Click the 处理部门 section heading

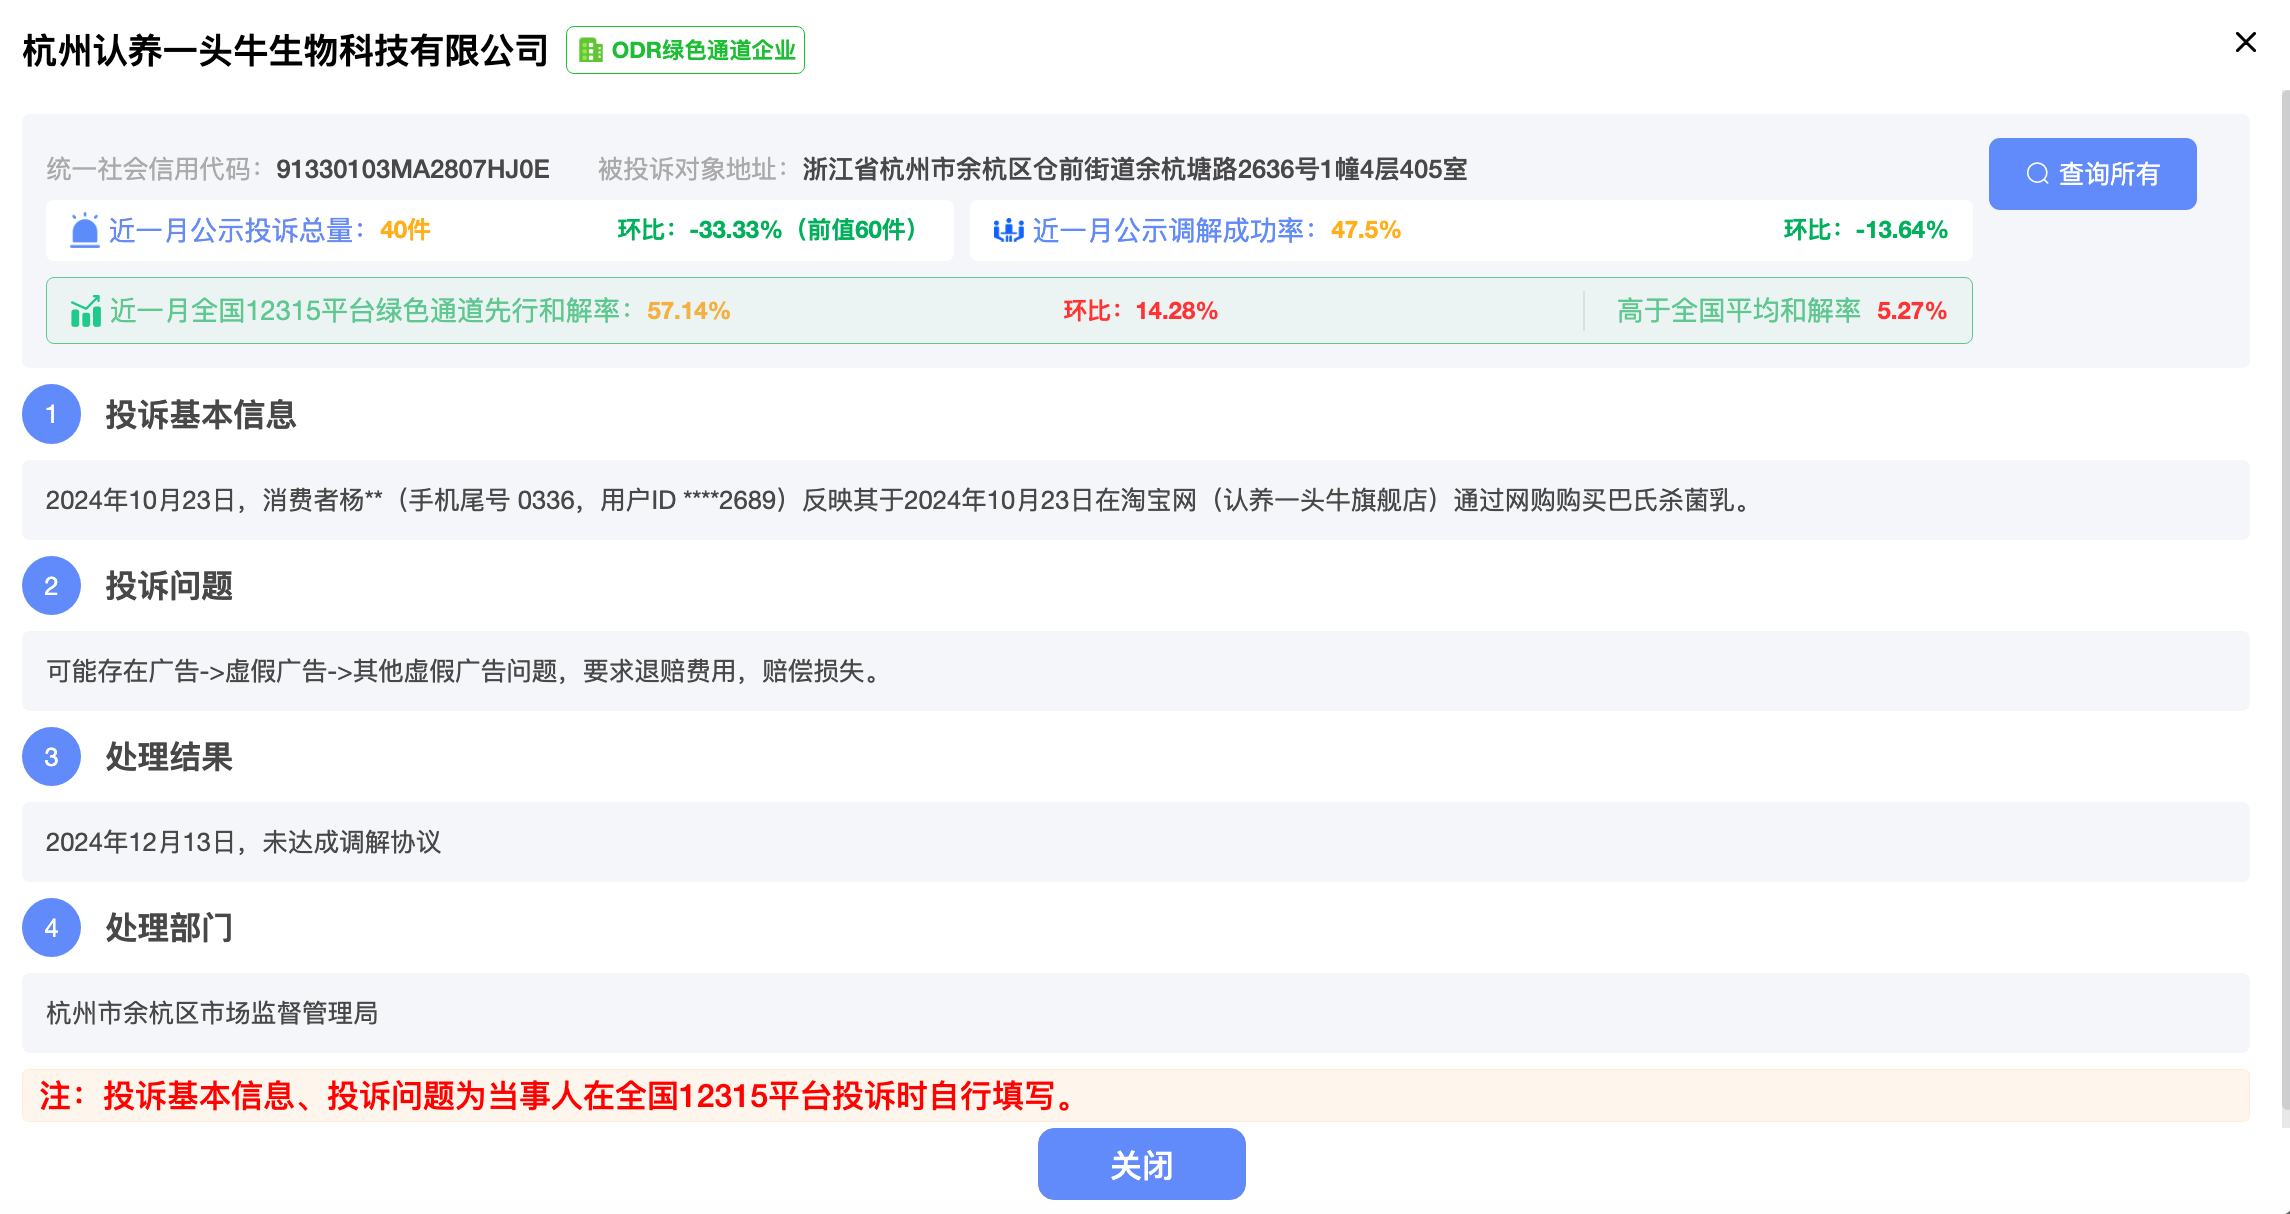point(169,927)
